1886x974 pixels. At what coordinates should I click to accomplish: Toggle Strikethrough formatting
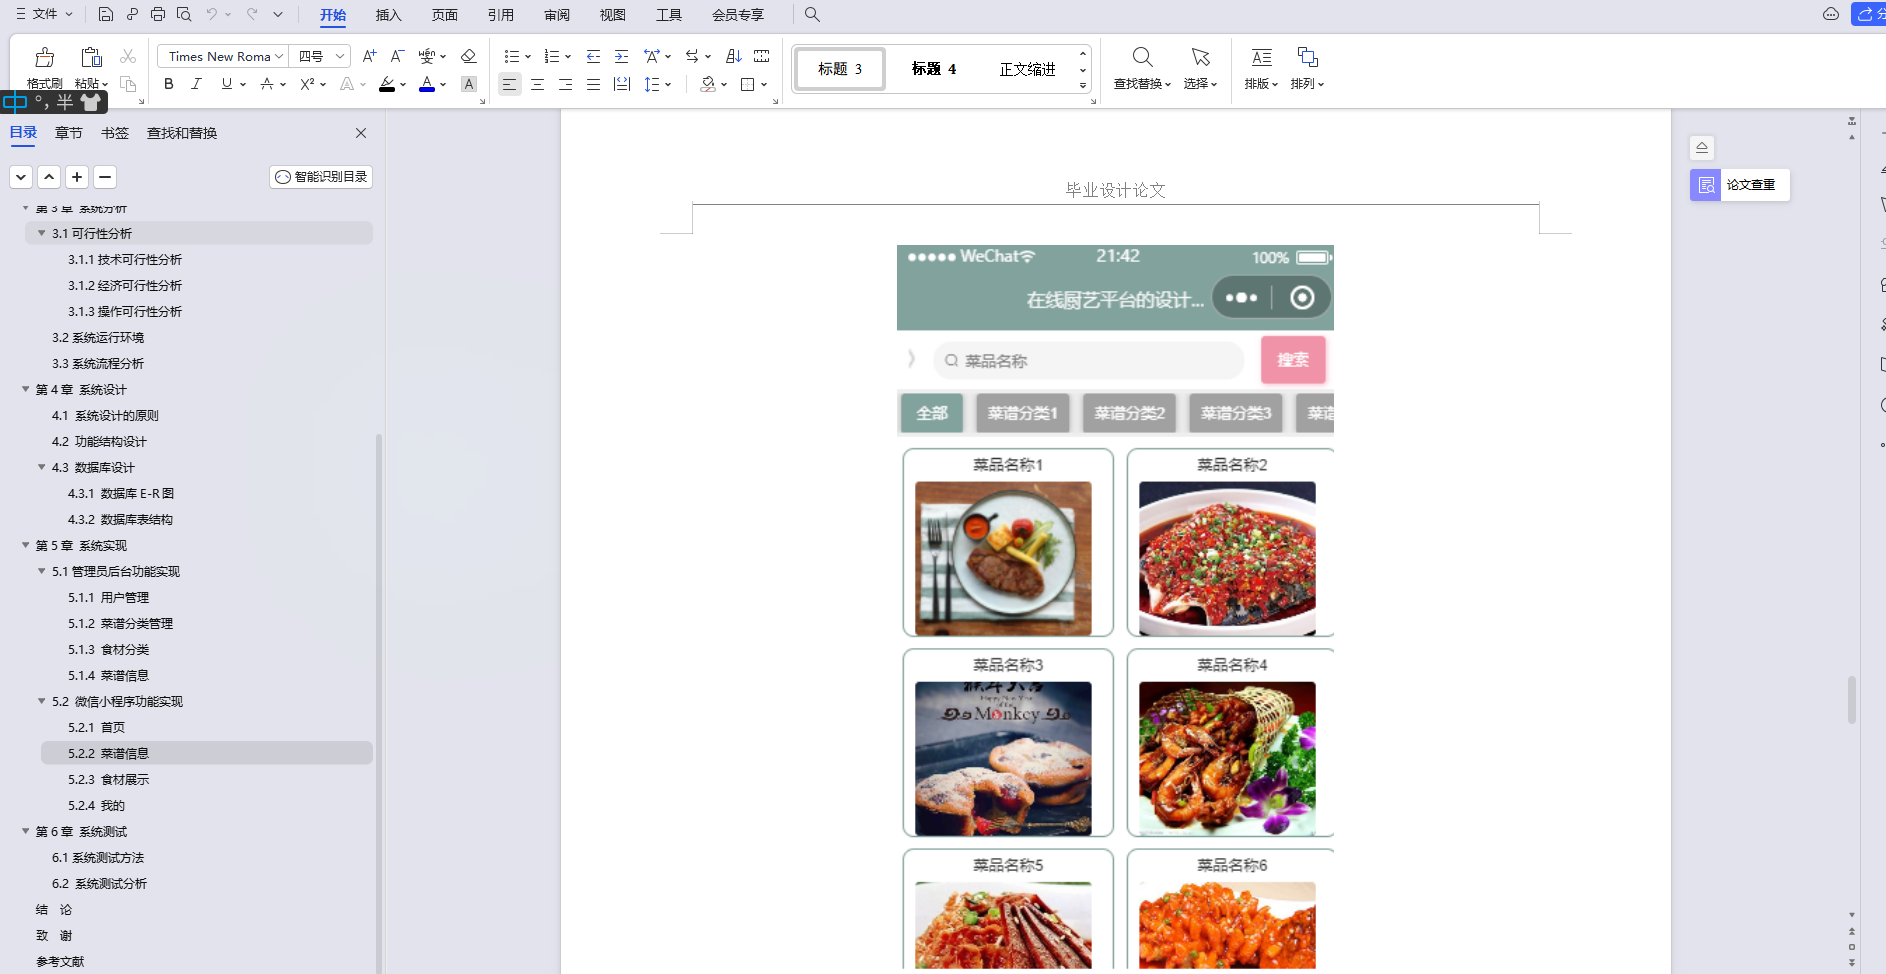[x=267, y=84]
